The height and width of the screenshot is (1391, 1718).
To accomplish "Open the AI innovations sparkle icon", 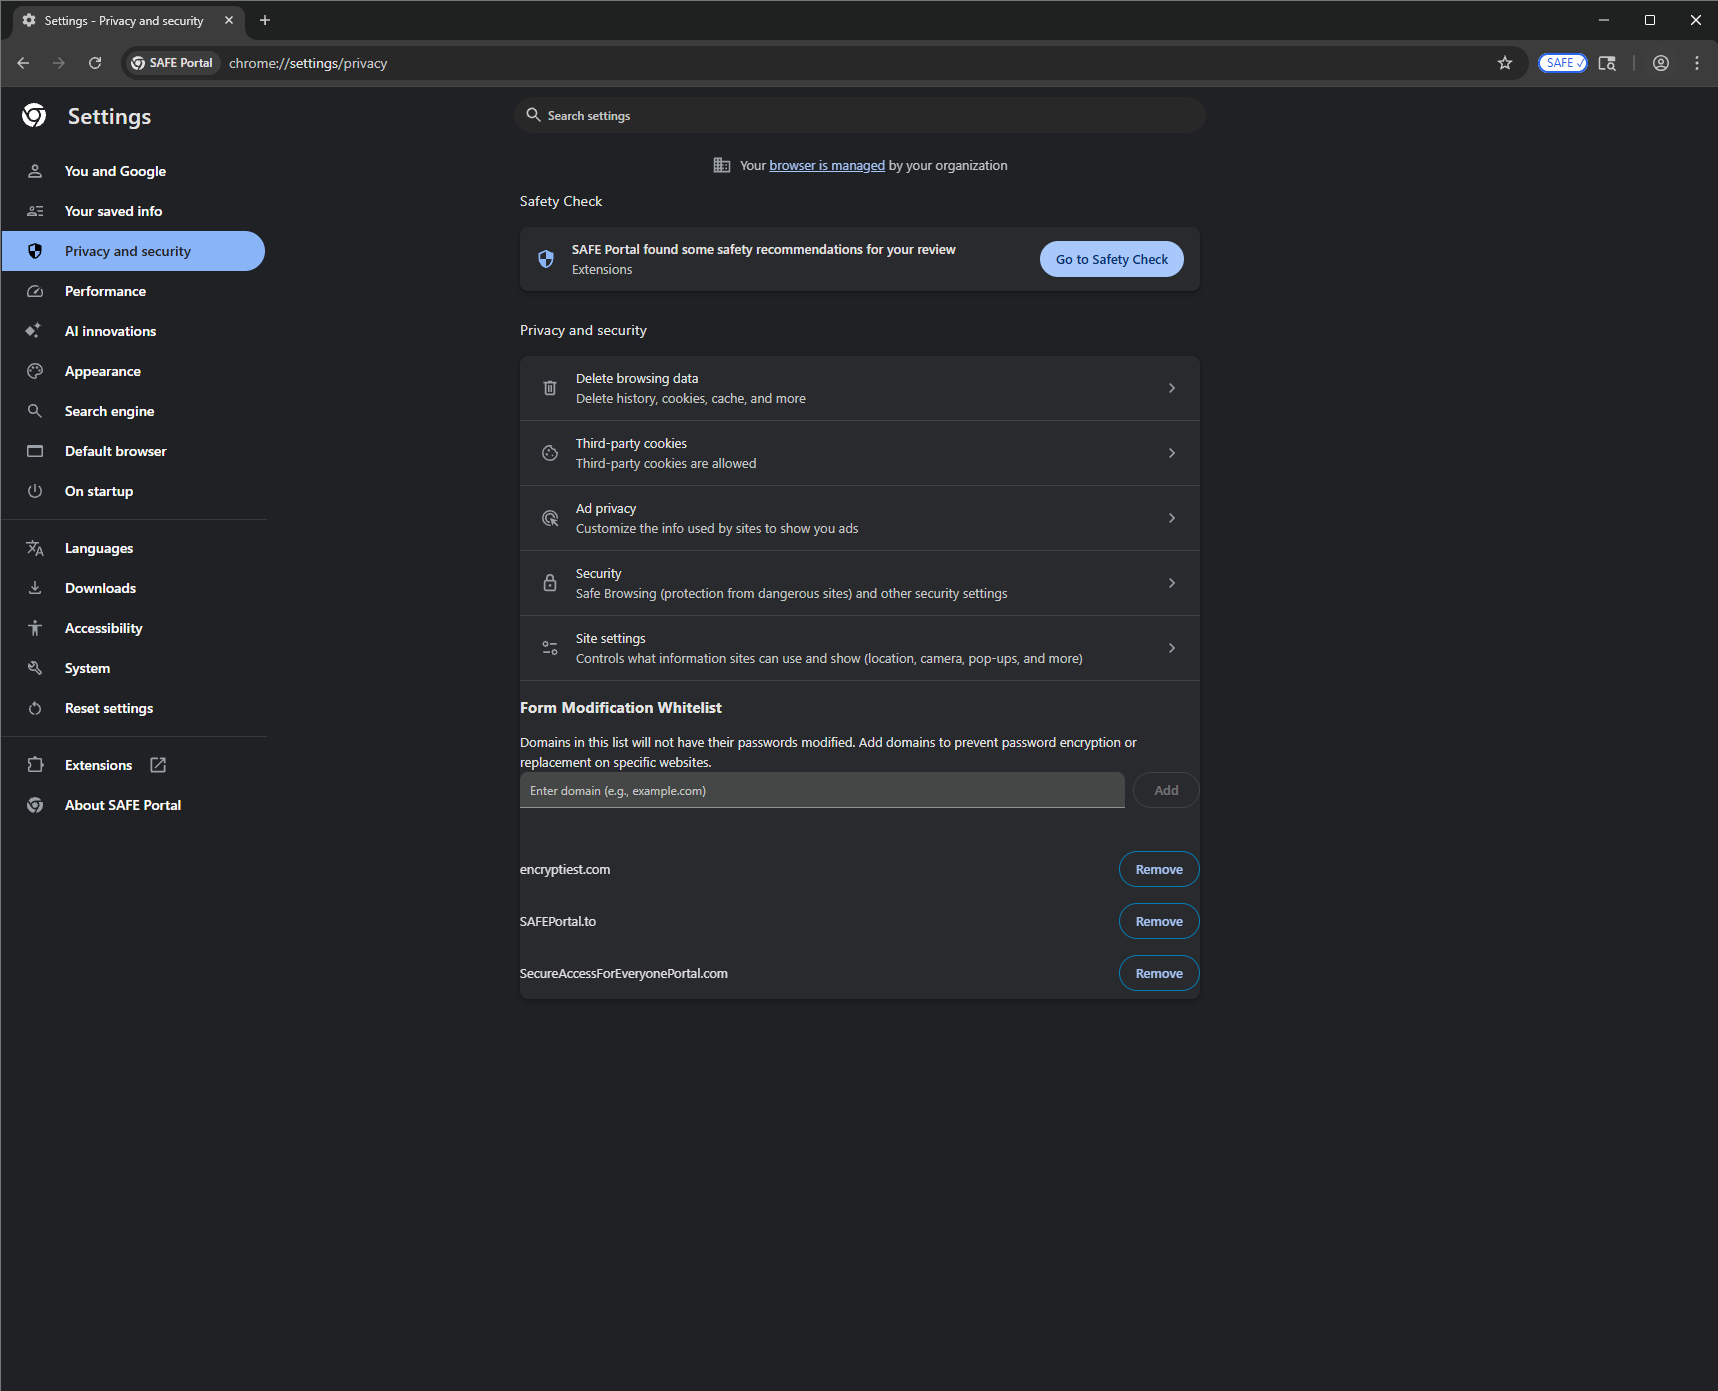I will point(33,330).
